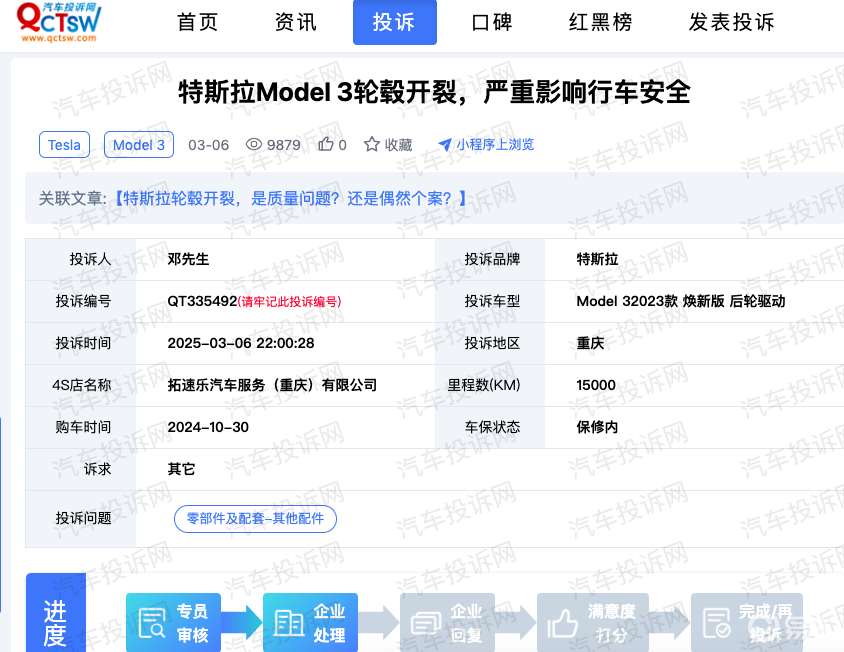Click the 完成/再投诉 step icon
The width and height of the screenshot is (844, 652).
[716, 623]
